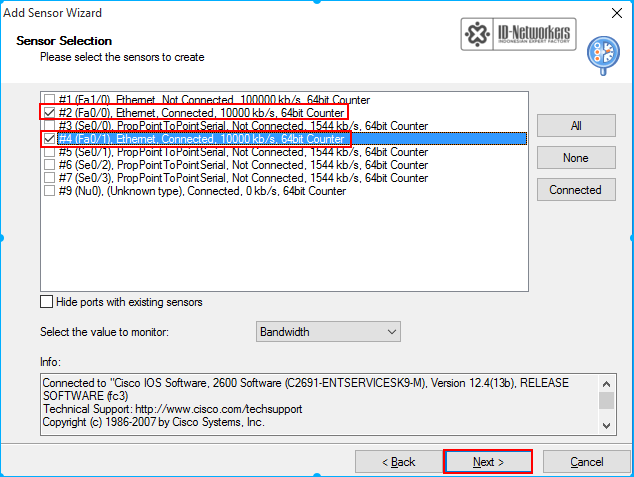Tick the #9 (Nu0) unknown type sensor

pyautogui.click(x=49, y=190)
